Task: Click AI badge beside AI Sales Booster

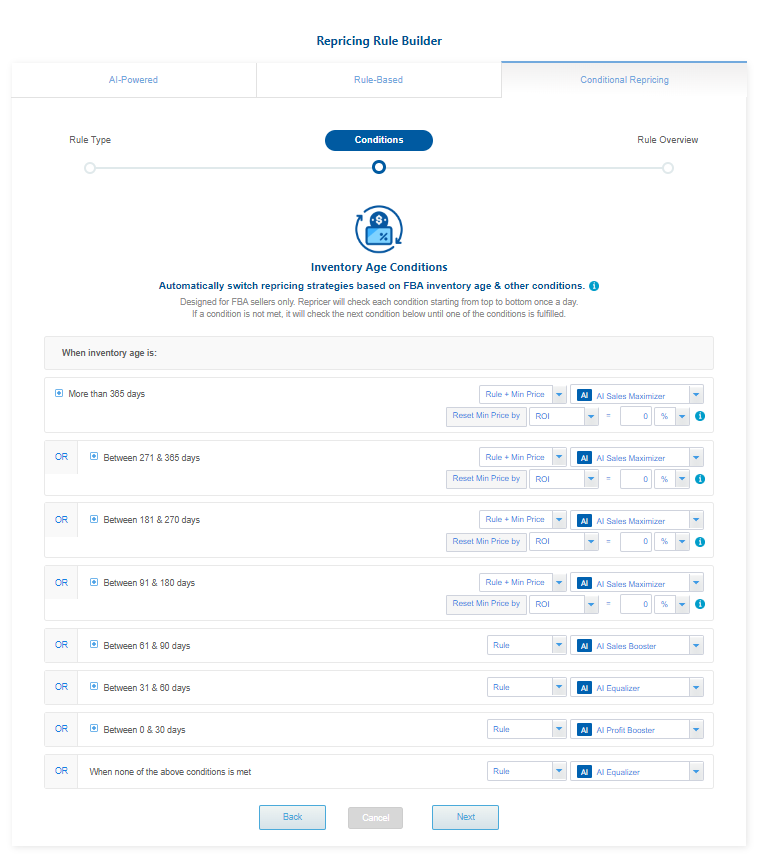Action: point(585,646)
